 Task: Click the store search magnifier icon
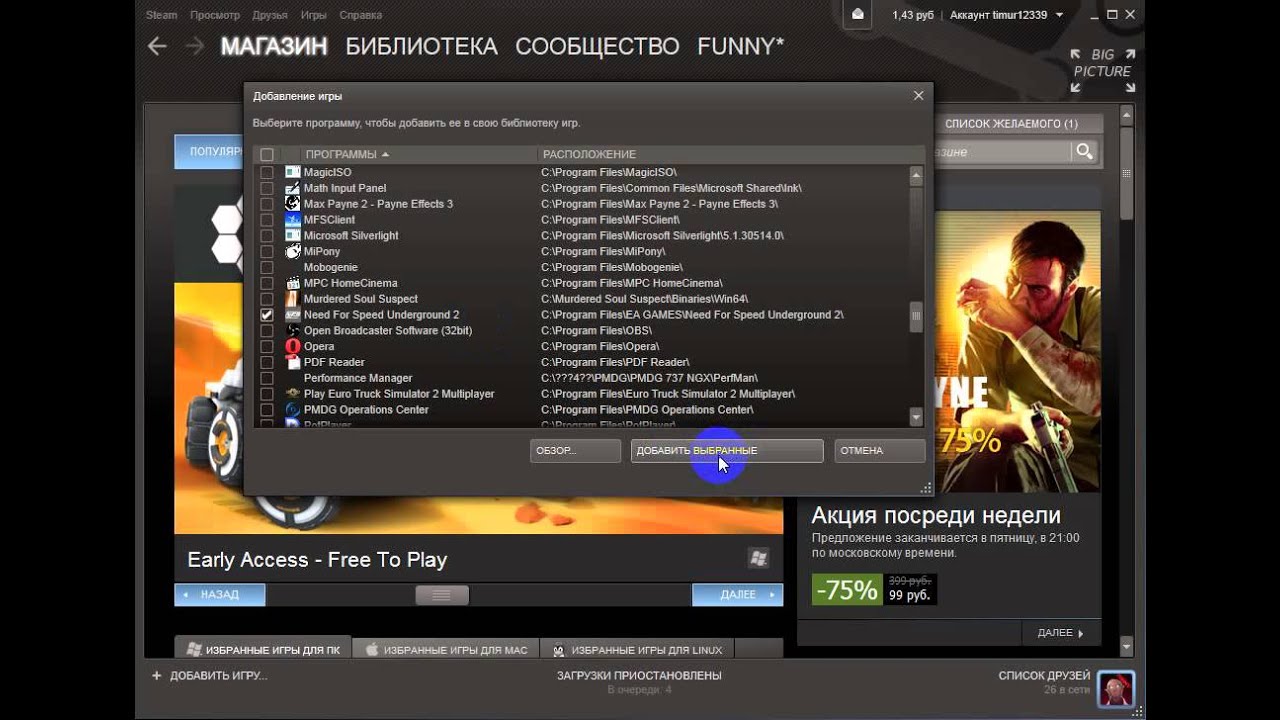[x=1084, y=152]
